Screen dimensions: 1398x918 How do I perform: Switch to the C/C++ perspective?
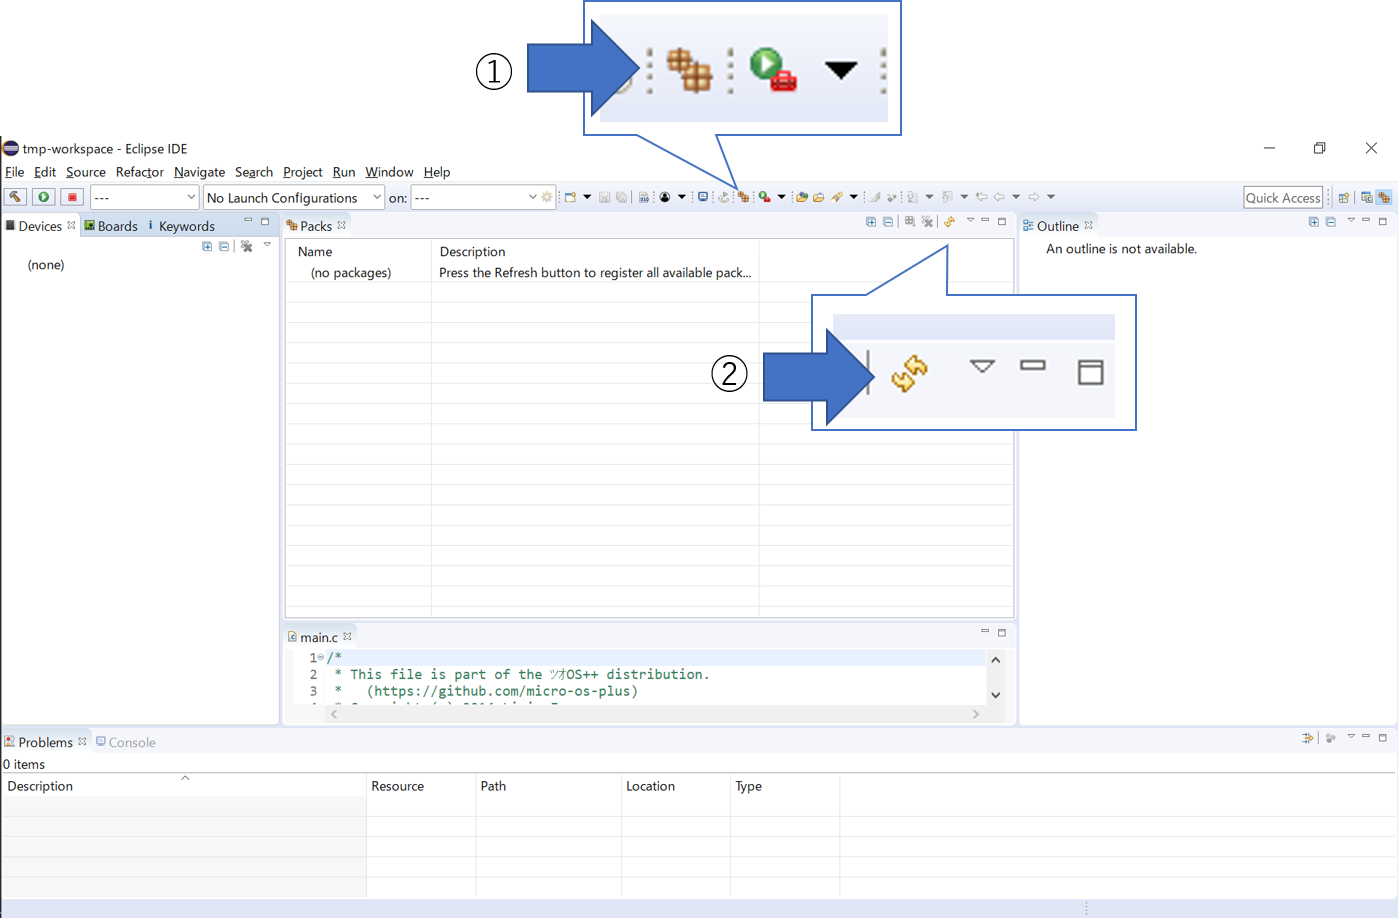1366,198
